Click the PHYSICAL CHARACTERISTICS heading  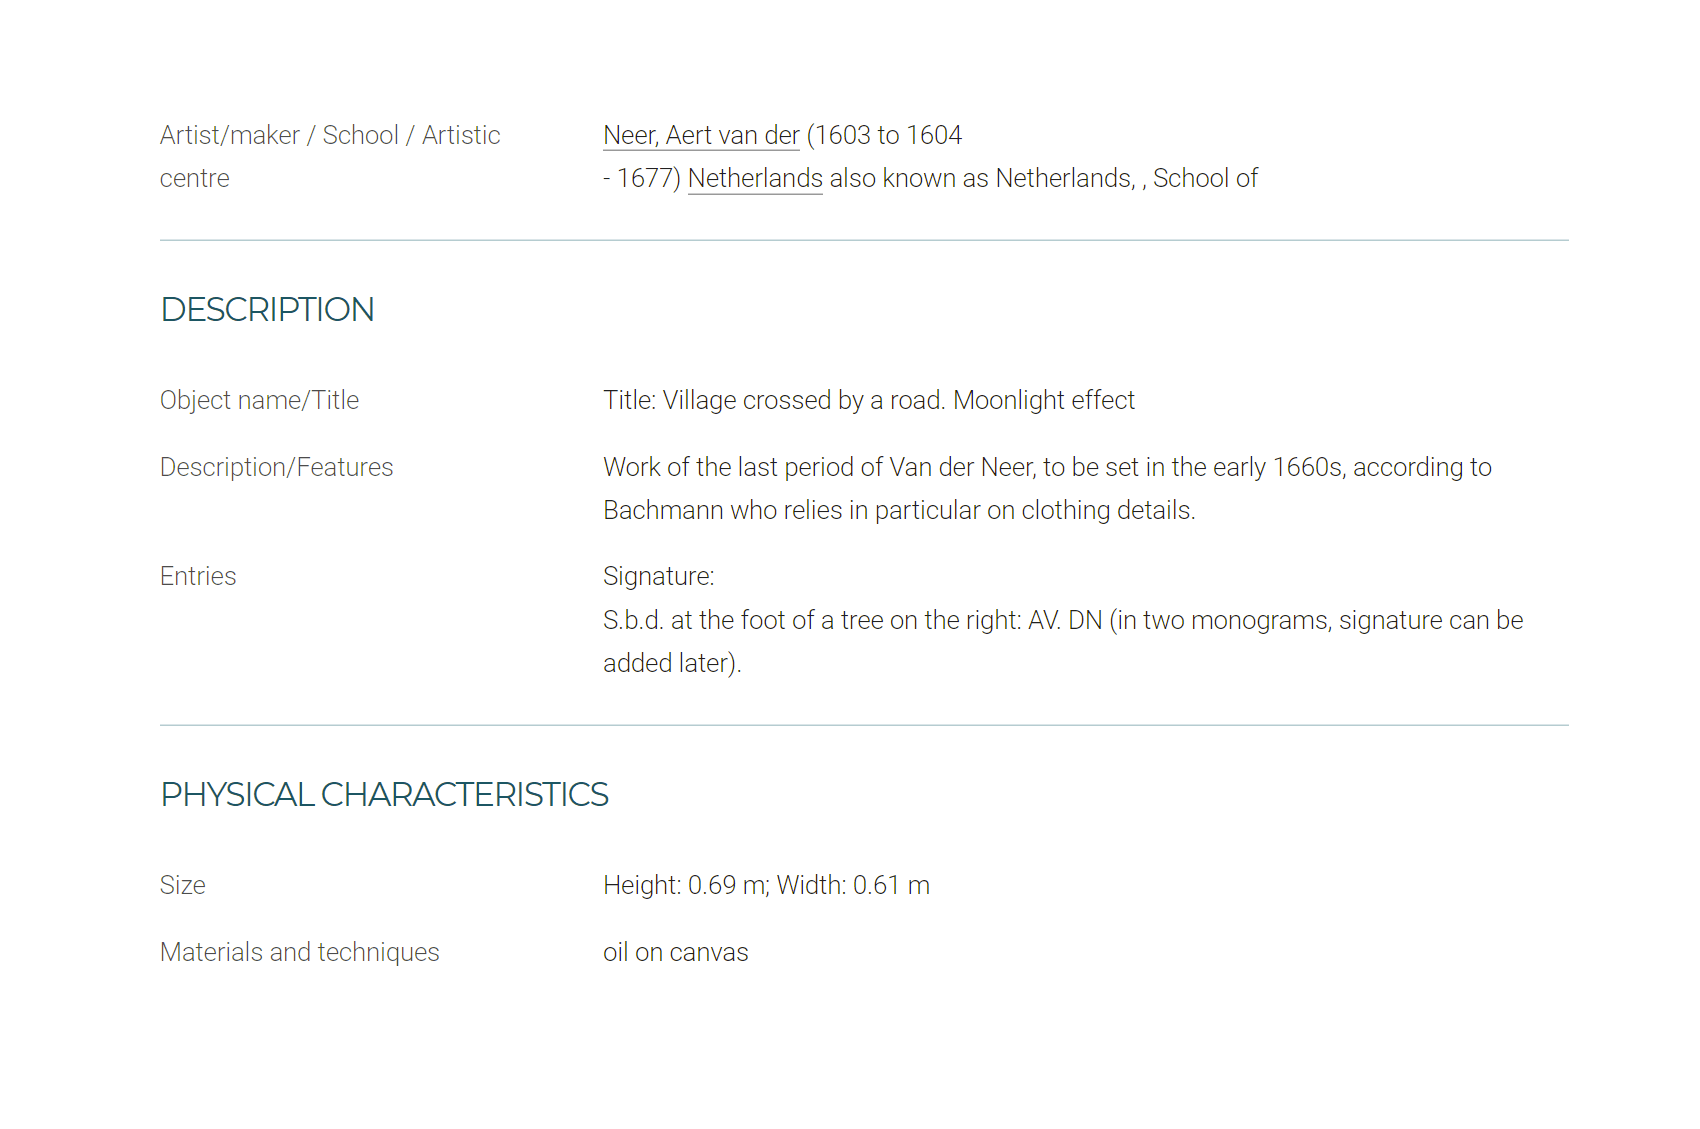(384, 794)
